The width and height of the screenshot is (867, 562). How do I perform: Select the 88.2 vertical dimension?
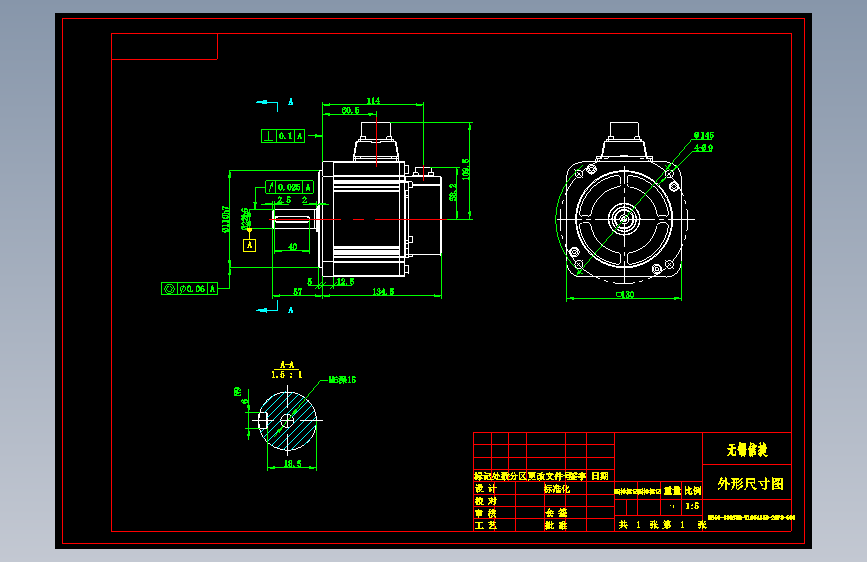coord(453,192)
